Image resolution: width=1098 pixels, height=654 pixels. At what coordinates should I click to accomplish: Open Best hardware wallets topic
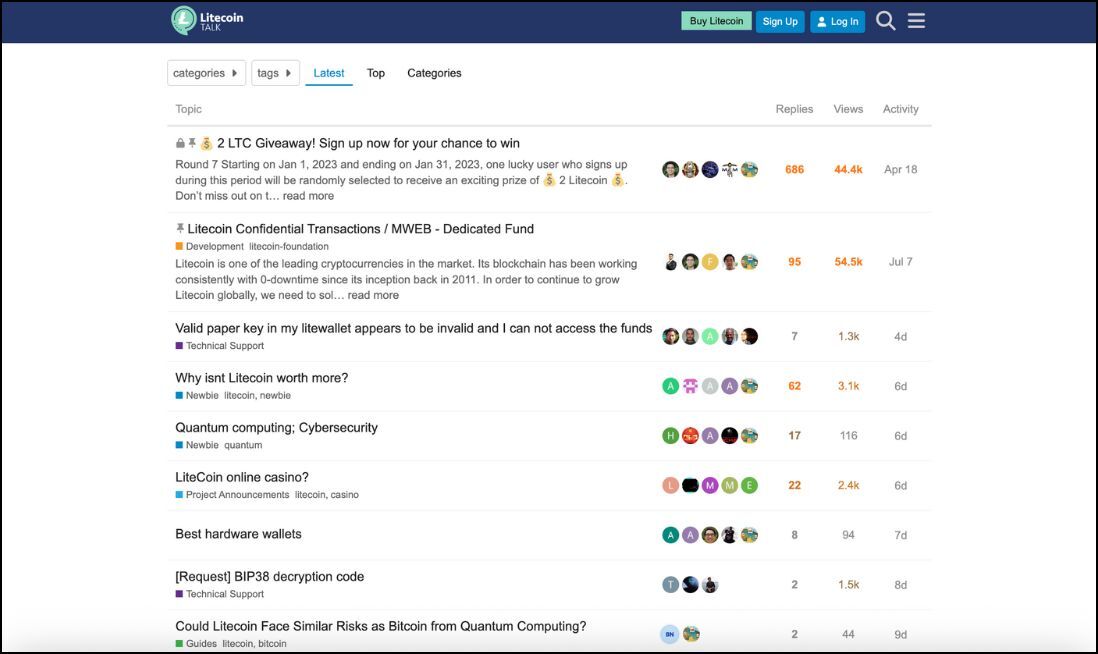238,534
